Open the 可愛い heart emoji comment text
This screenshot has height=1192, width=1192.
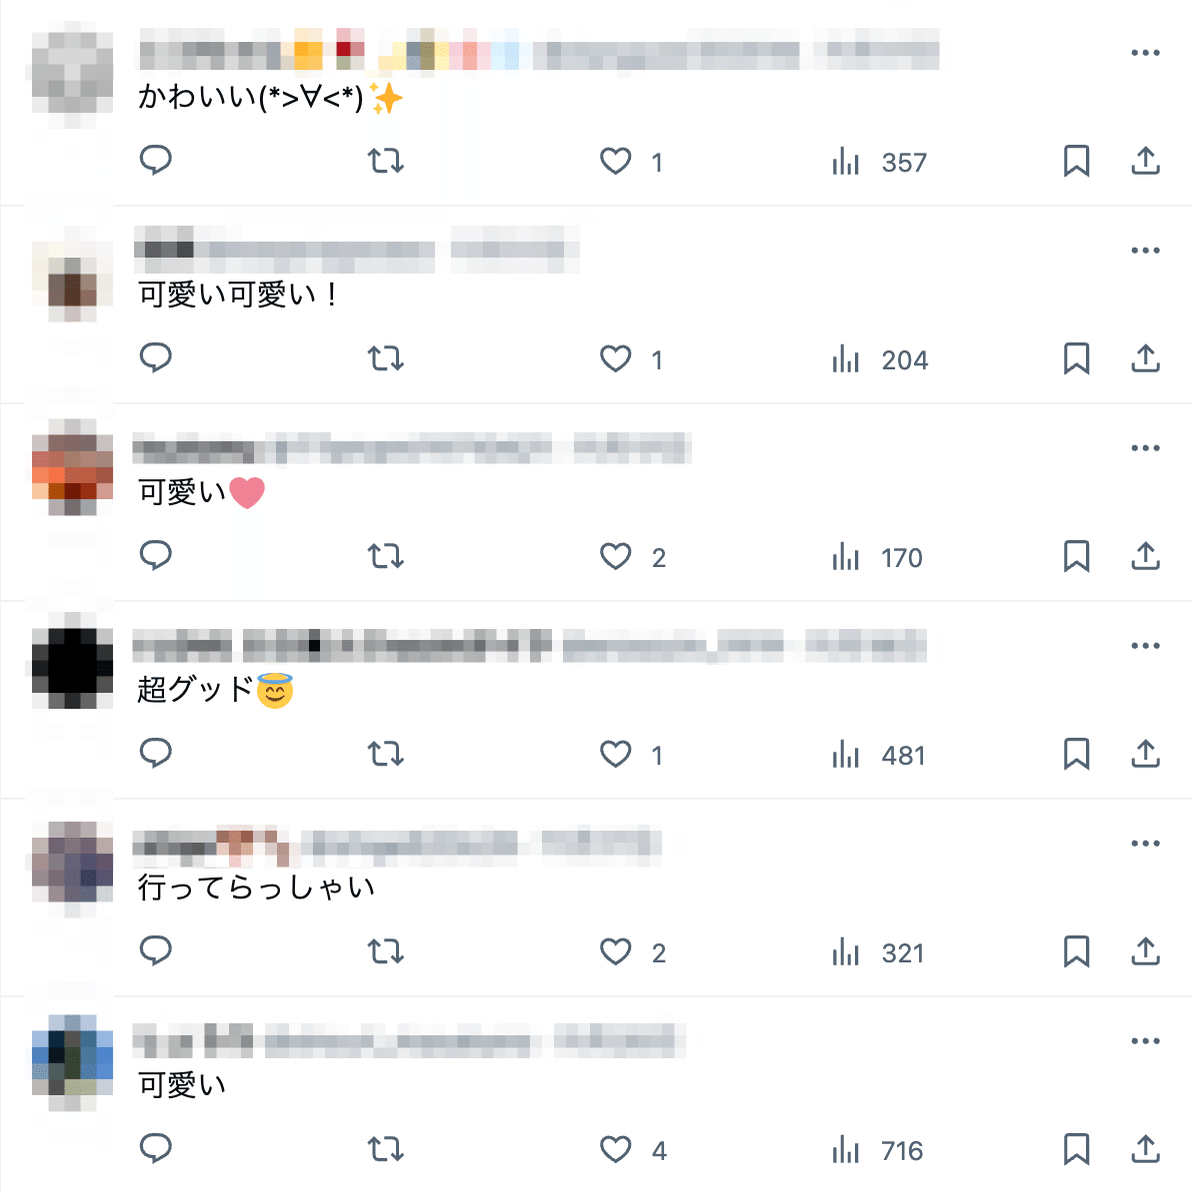point(201,492)
